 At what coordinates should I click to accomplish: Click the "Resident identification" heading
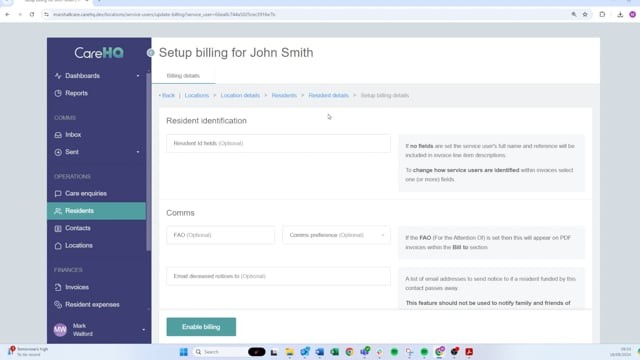click(x=206, y=121)
